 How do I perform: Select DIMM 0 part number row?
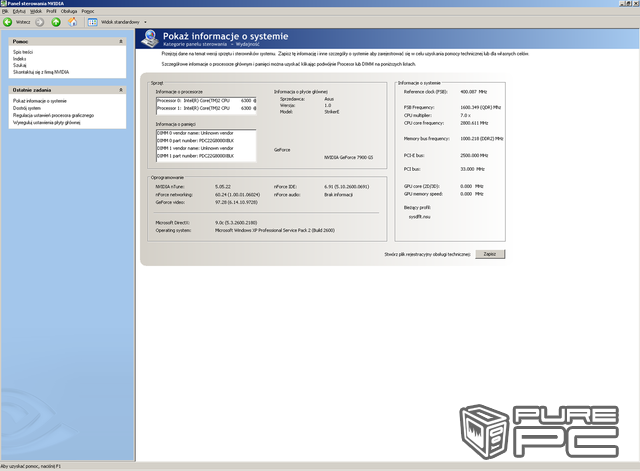(x=206, y=140)
